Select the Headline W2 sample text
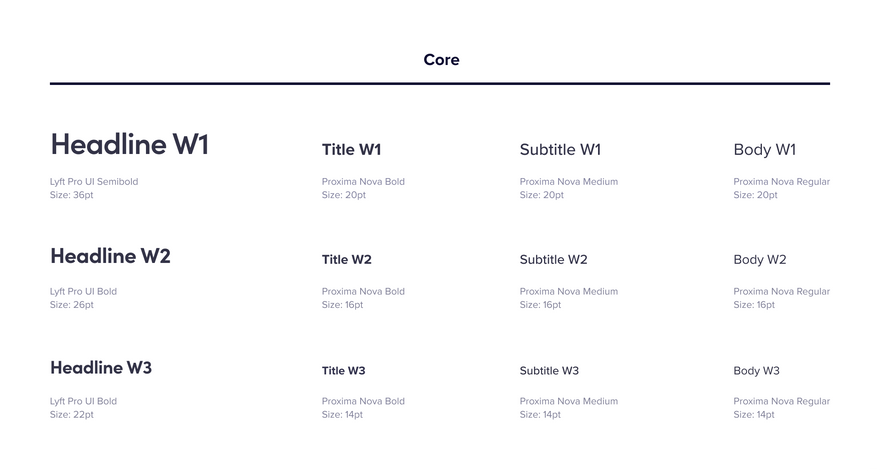 (111, 256)
